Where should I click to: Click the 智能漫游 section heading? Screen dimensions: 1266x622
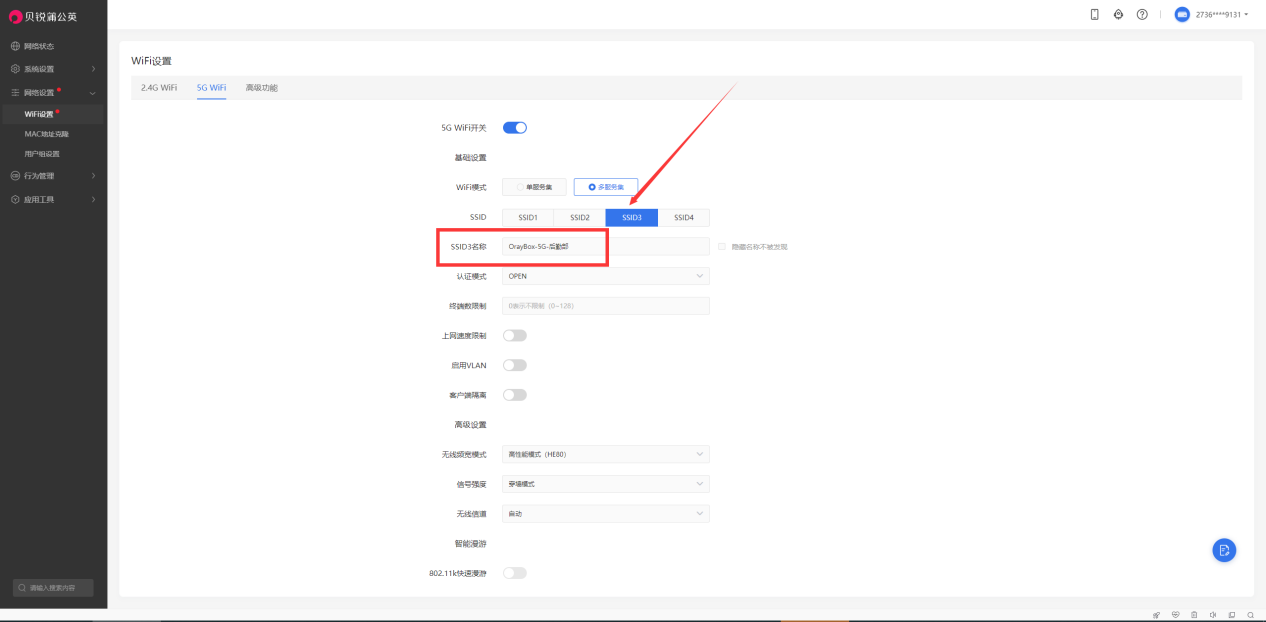coord(470,544)
